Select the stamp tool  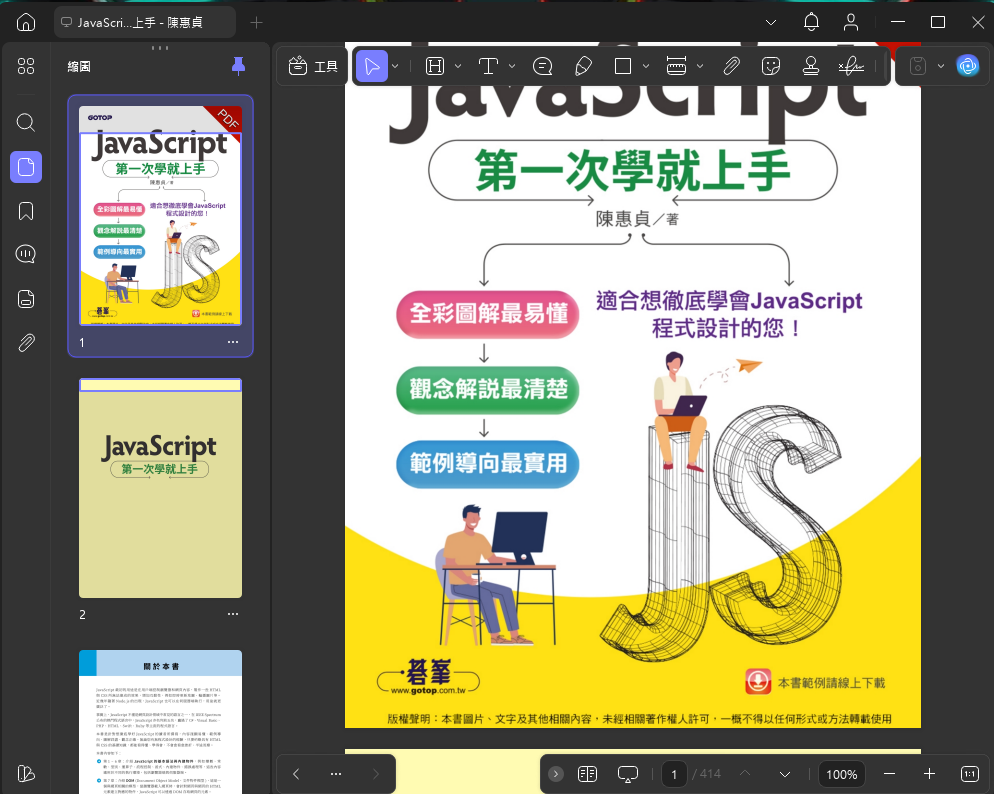coord(811,66)
